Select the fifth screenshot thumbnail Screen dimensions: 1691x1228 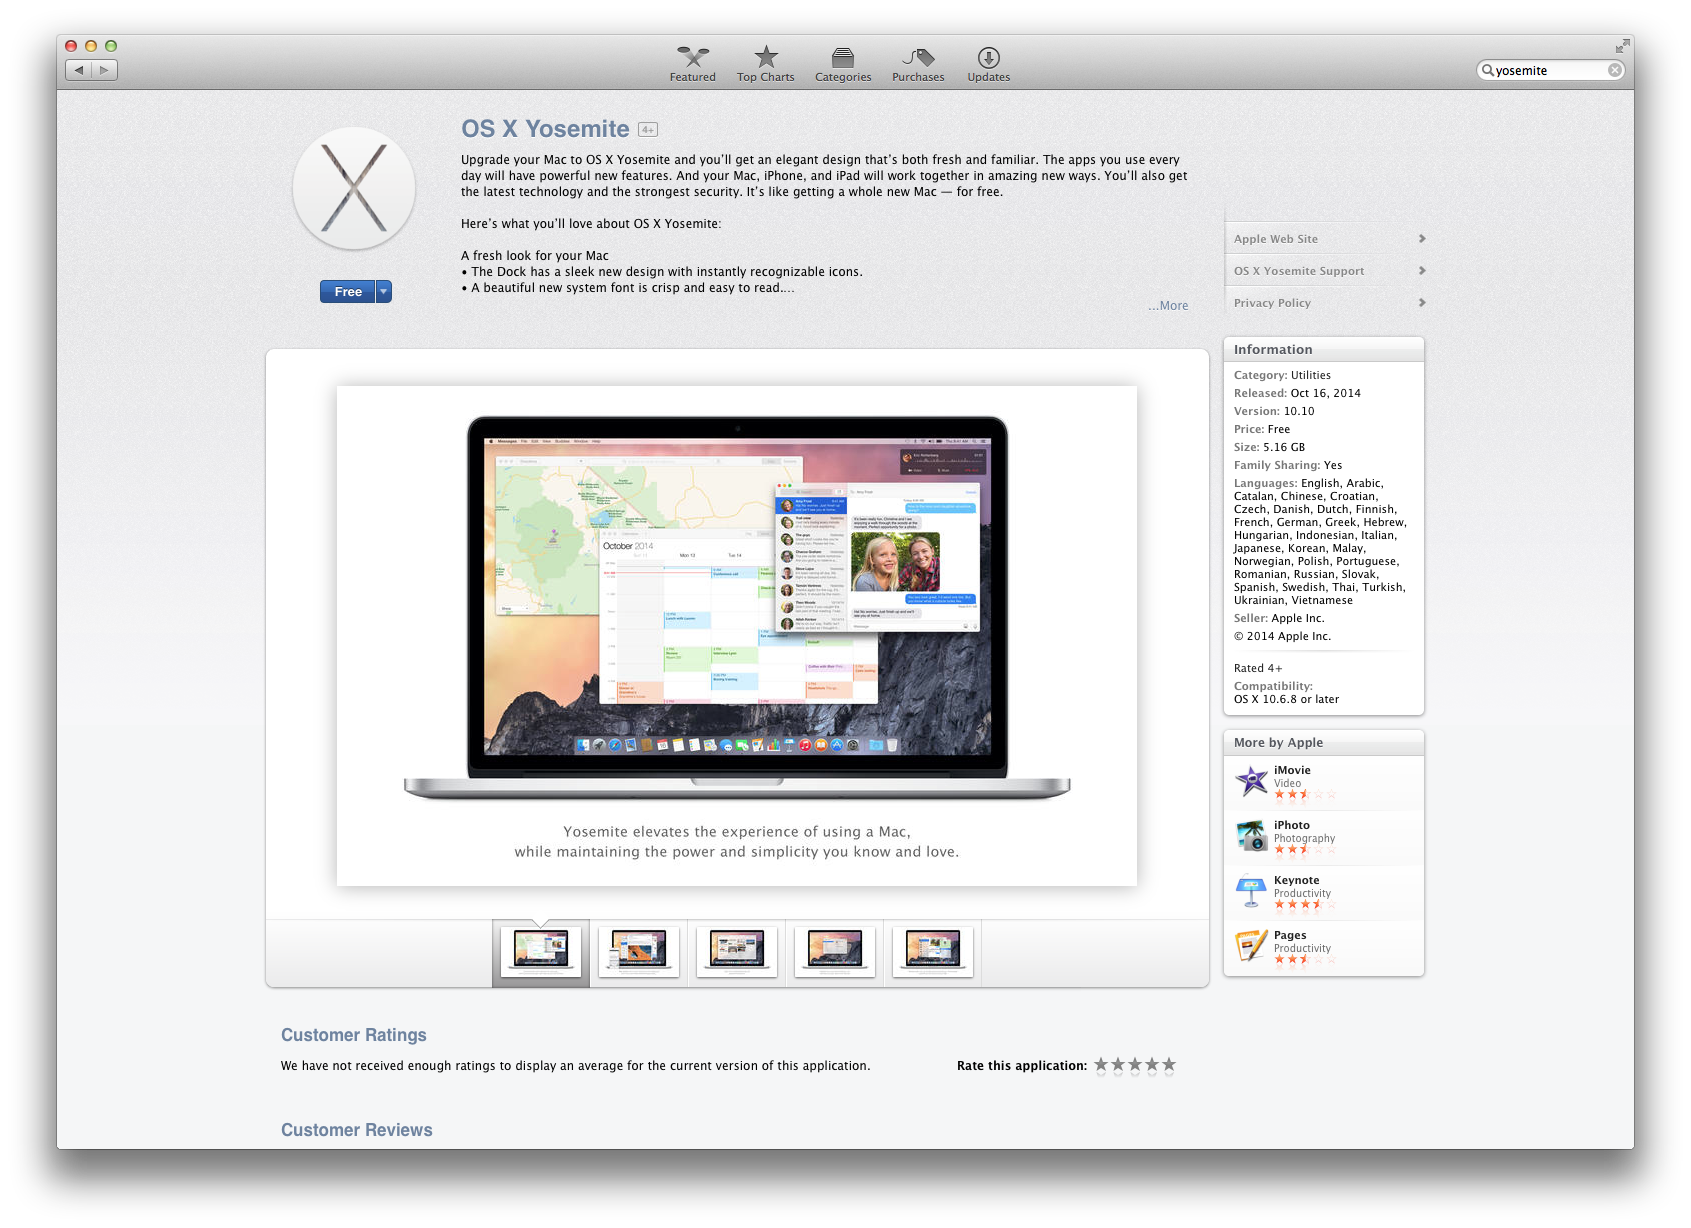tap(933, 952)
